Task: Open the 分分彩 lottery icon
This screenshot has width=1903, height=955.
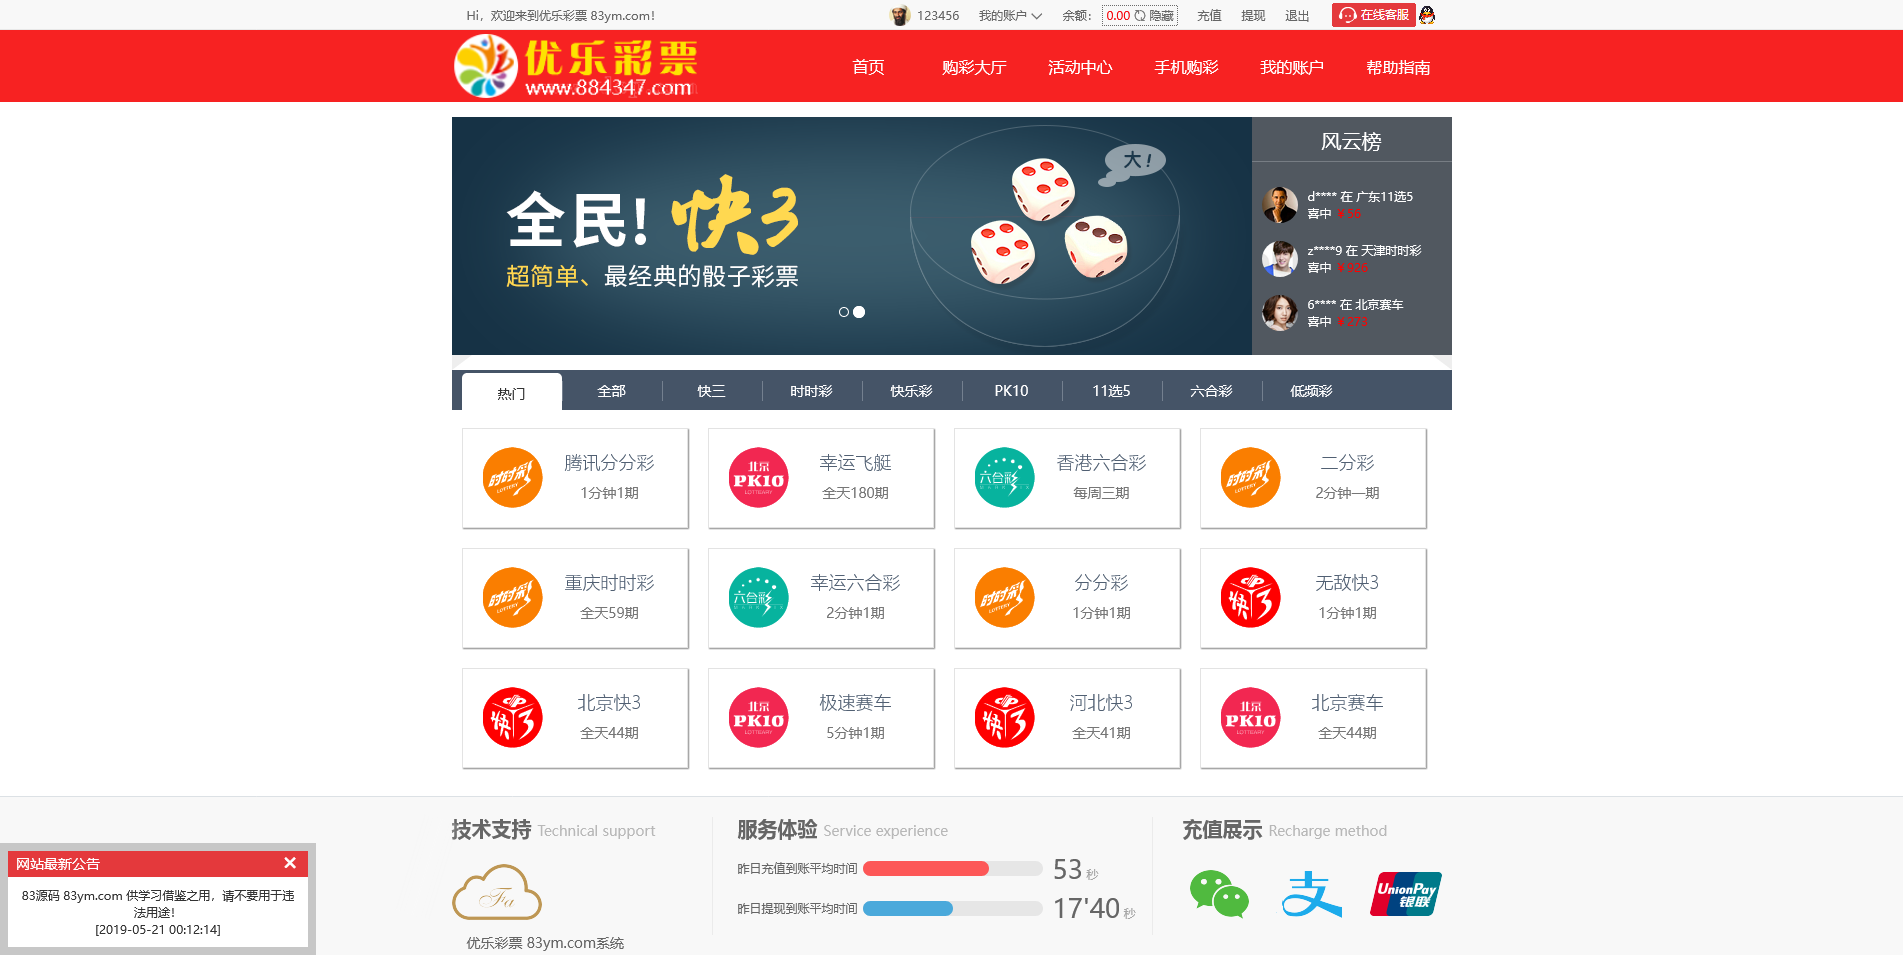Action: 1004,598
